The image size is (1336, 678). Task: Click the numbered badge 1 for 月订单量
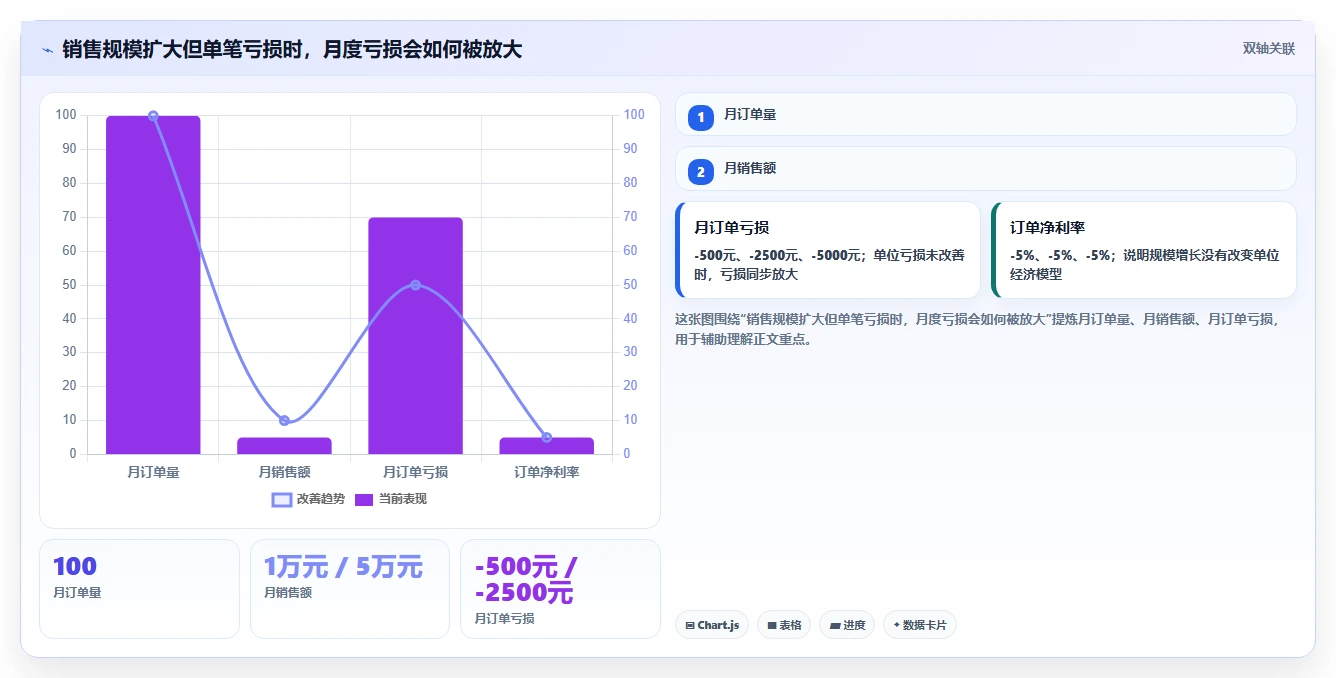point(701,117)
